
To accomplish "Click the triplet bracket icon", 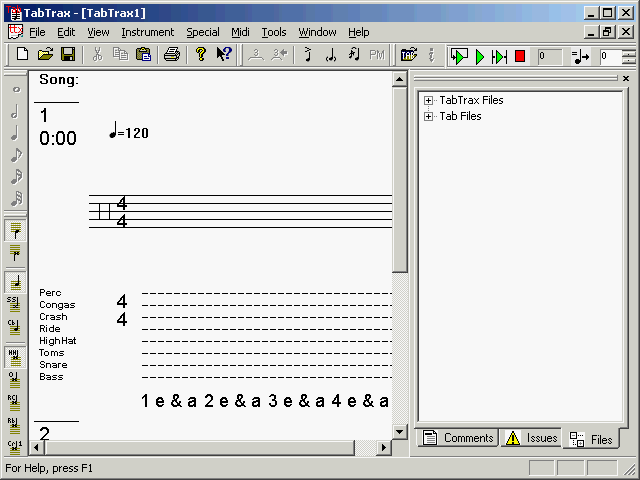I will tap(256, 55).
